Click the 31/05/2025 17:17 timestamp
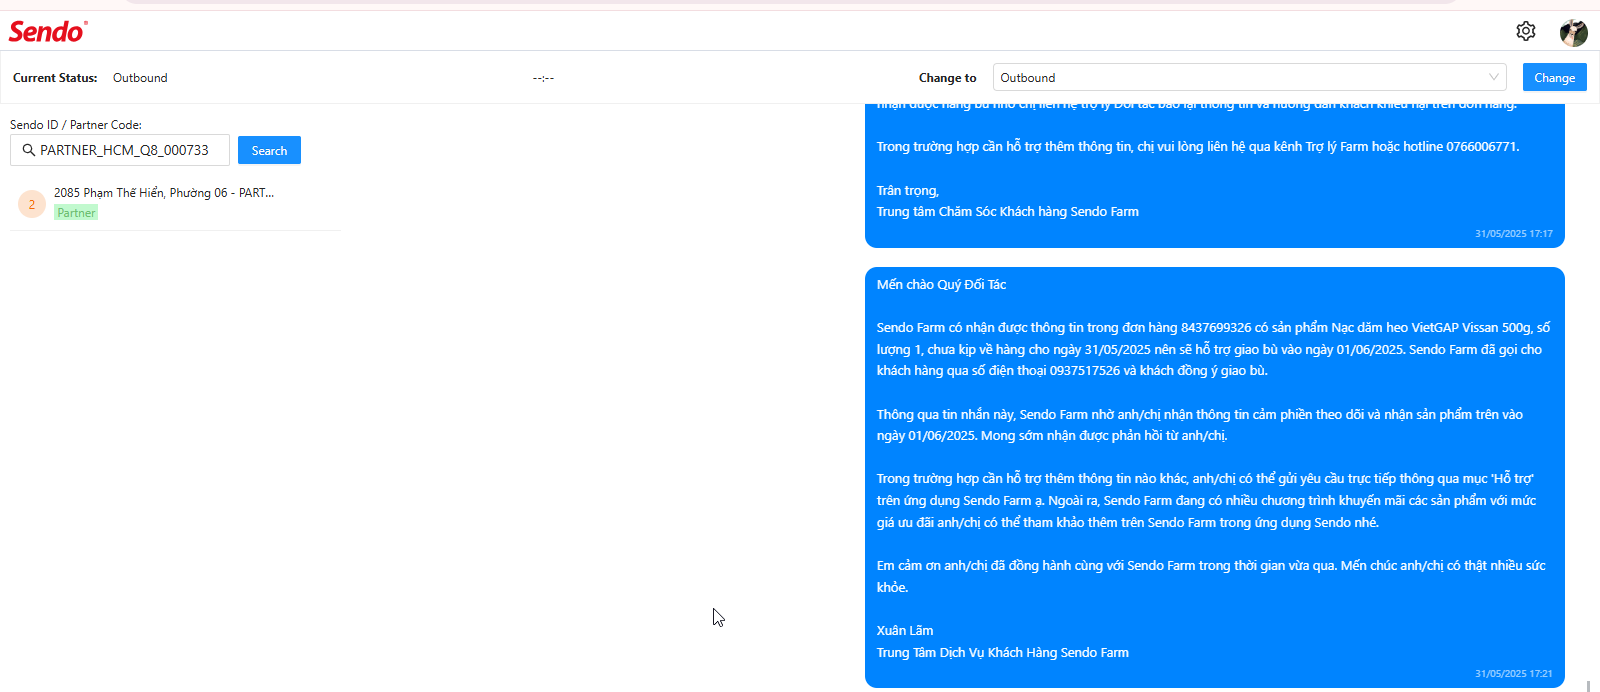Viewport: 1600px width, 692px height. [1513, 234]
